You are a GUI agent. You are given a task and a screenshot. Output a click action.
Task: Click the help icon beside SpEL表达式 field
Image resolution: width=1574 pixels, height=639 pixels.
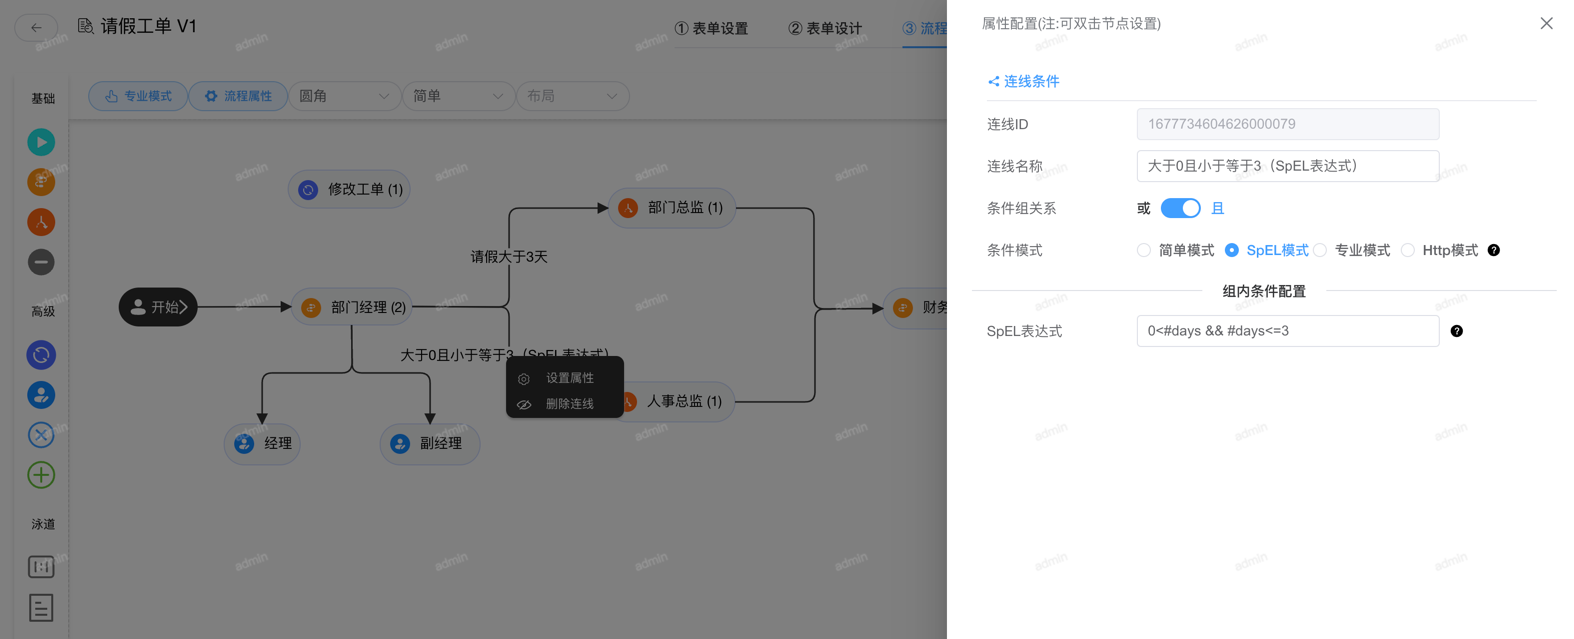(1456, 331)
